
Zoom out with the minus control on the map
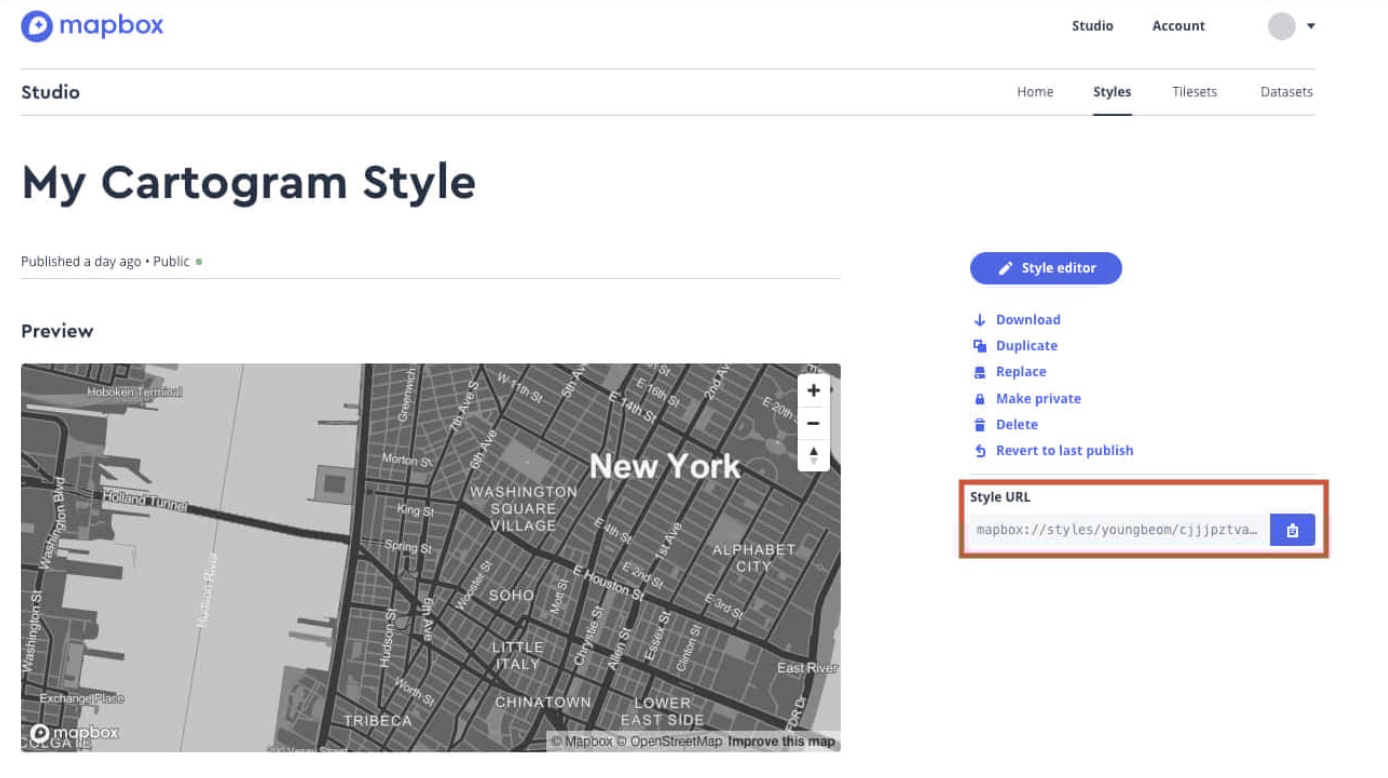coord(813,423)
